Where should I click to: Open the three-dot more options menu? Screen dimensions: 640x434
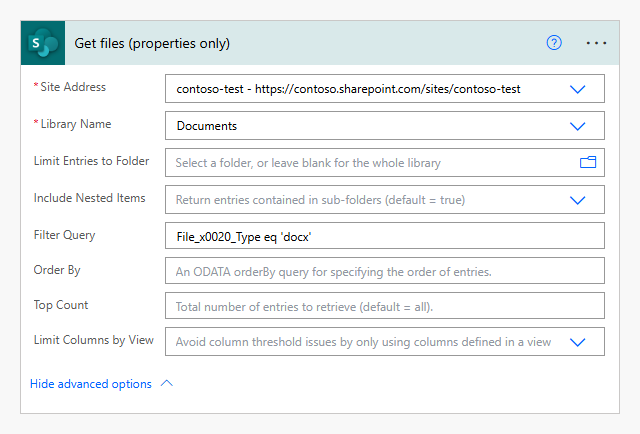point(596,43)
